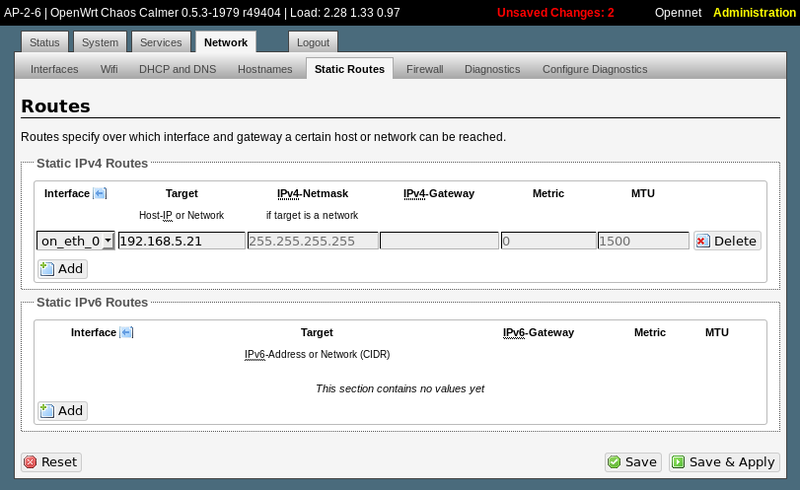Open DHCP and DNS subtab
The width and height of the screenshot is (800, 490).
coord(178,69)
